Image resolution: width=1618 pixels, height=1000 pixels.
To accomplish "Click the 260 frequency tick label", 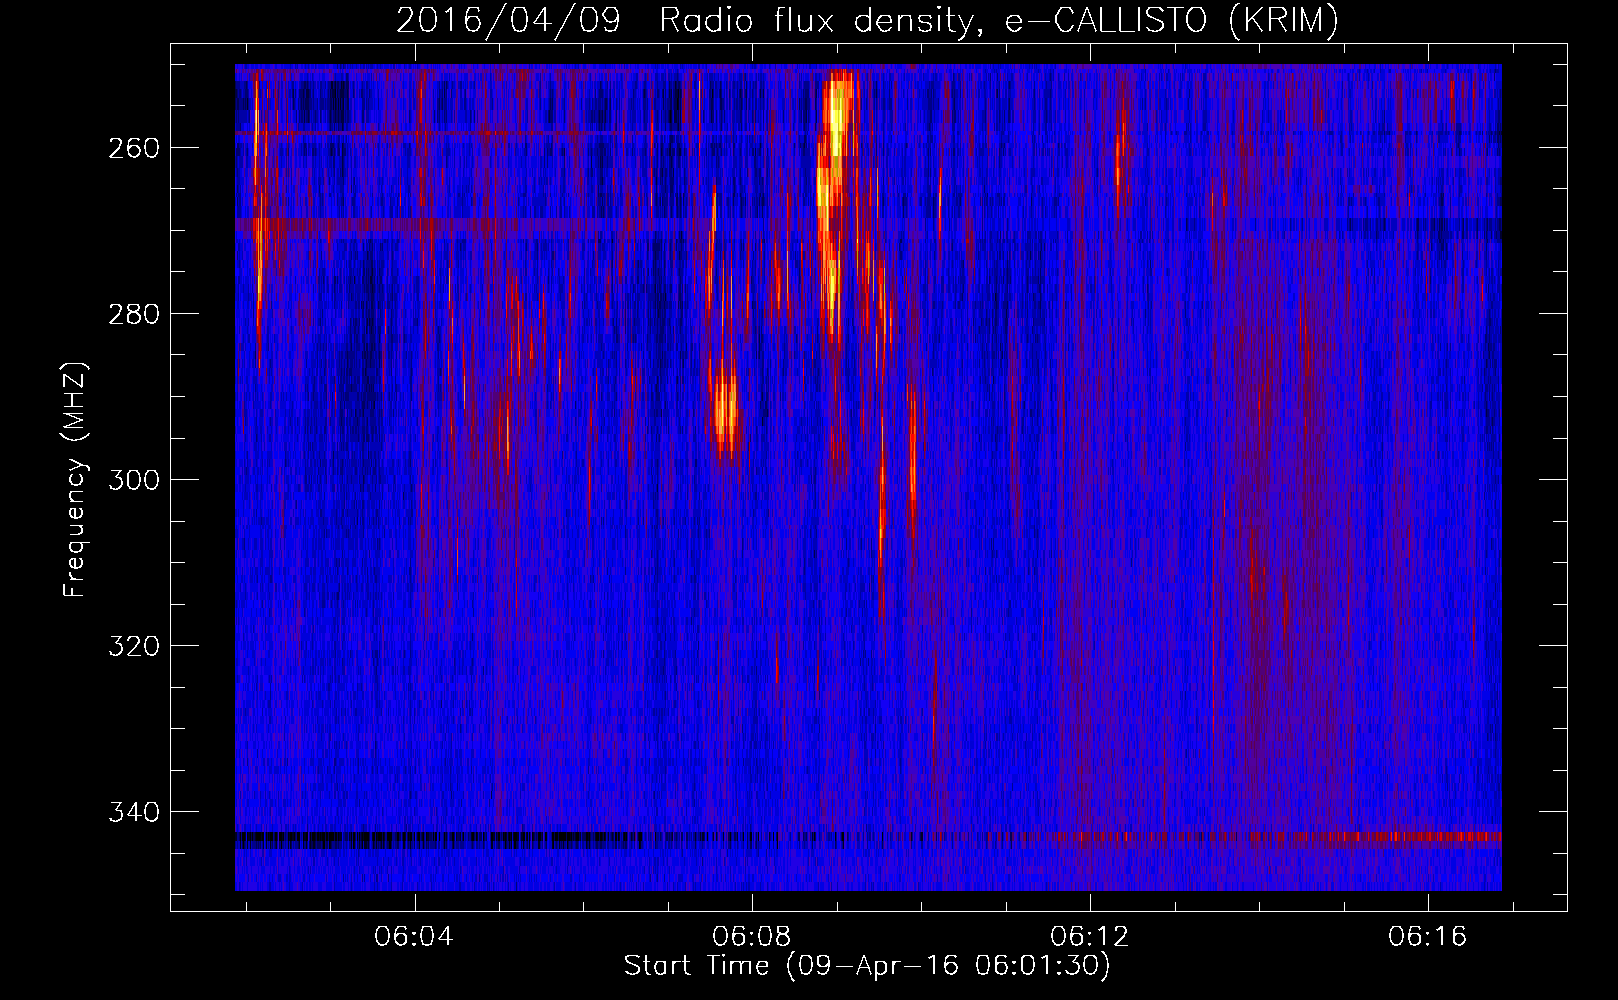I will click(x=133, y=148).
